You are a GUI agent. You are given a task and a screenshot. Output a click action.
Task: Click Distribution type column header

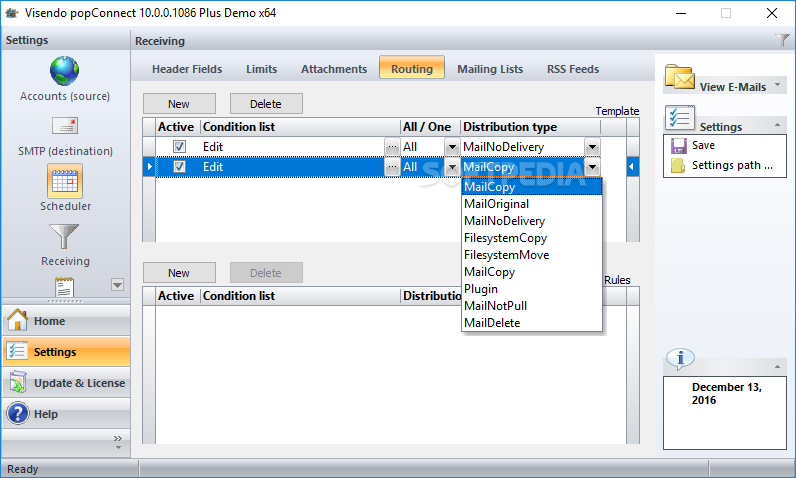tap(530, 127)
